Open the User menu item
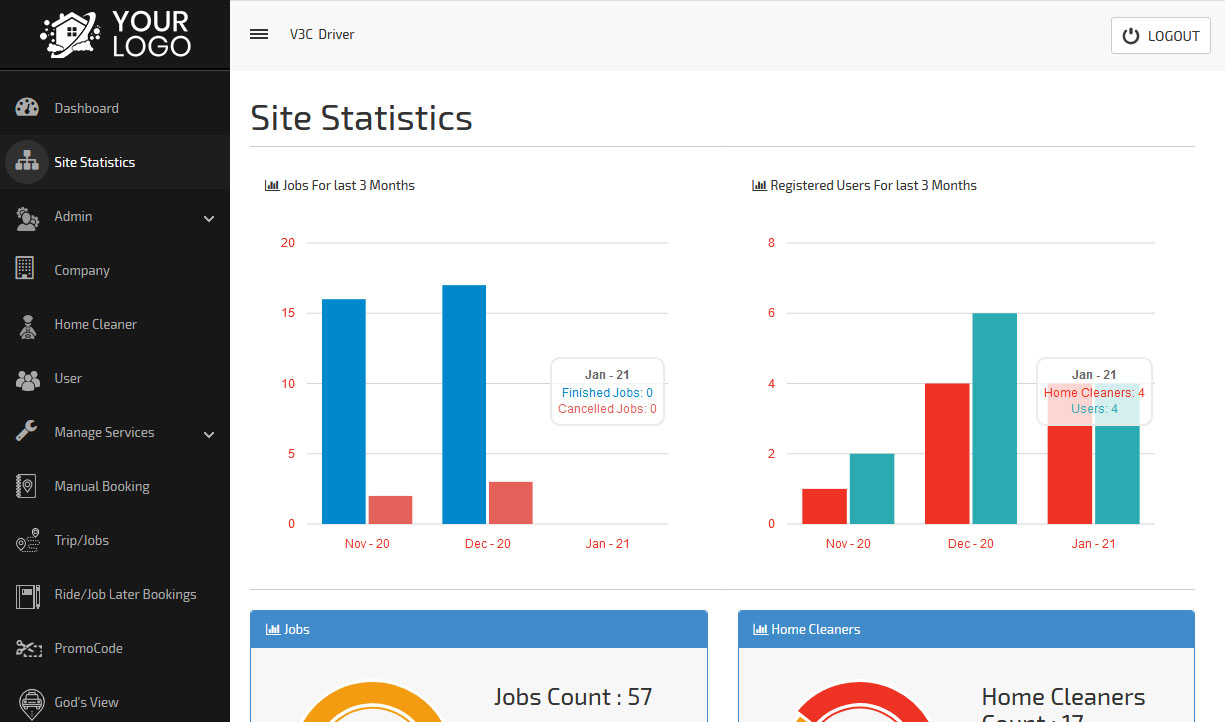This screenshot has height=722, width=1225. pyautogui.click(x=115, y=378)
